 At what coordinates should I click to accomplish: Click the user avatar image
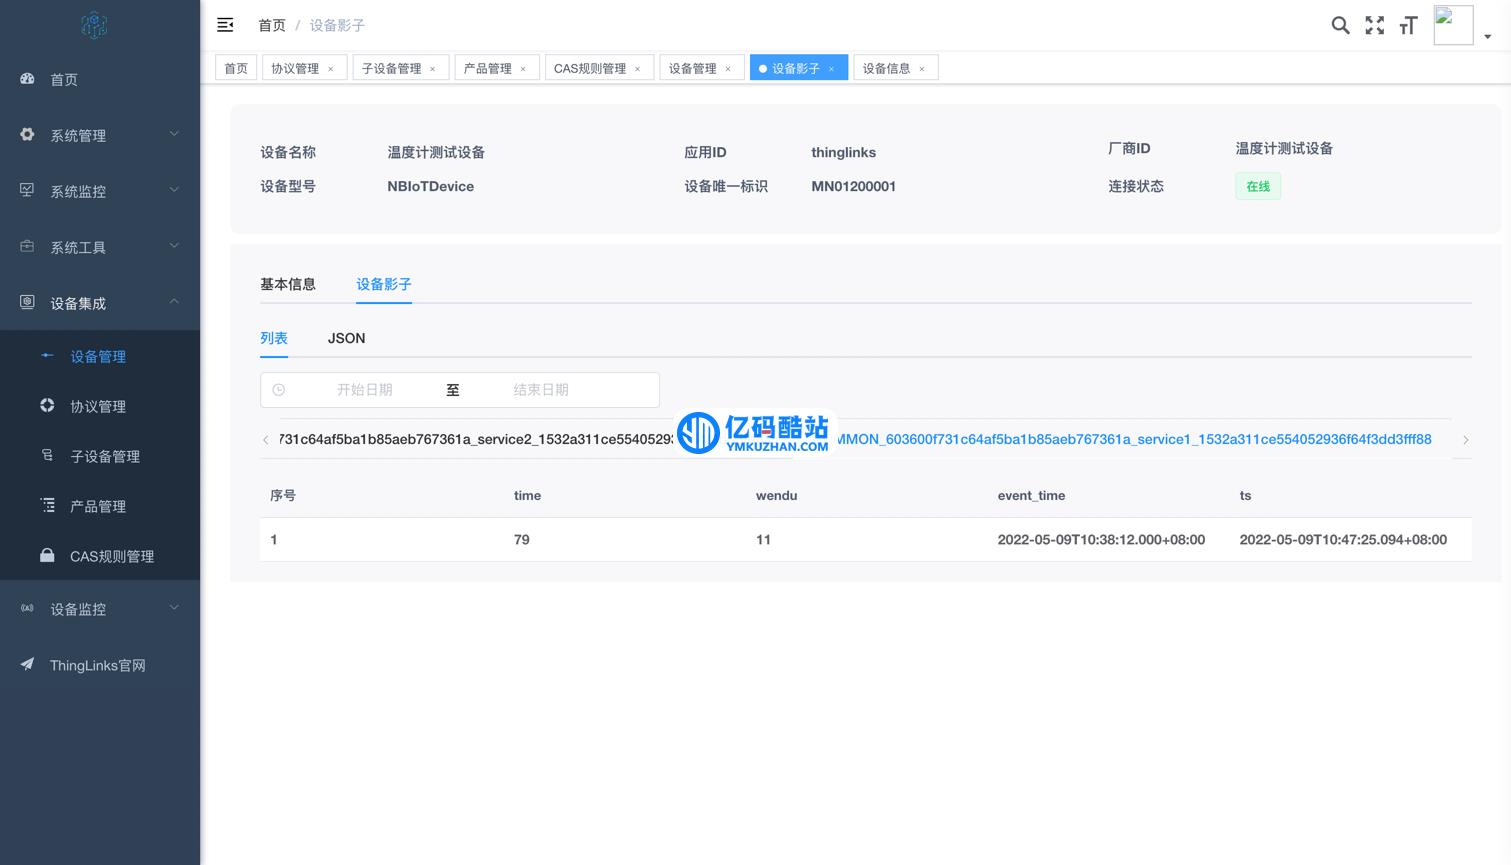[1453, 25]
